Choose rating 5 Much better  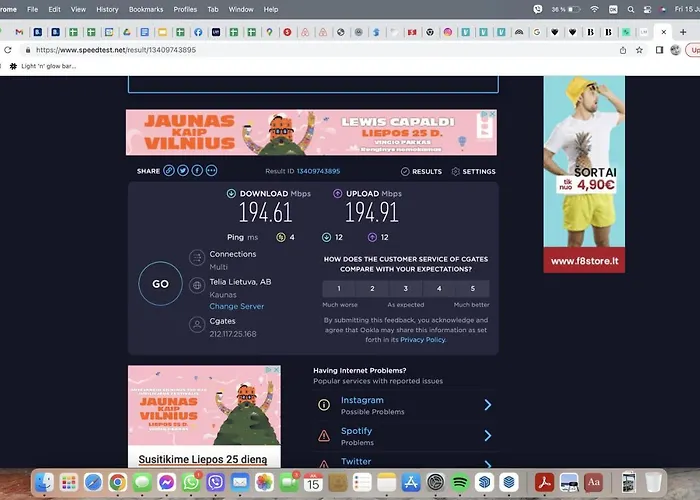[x=472, y=288]
